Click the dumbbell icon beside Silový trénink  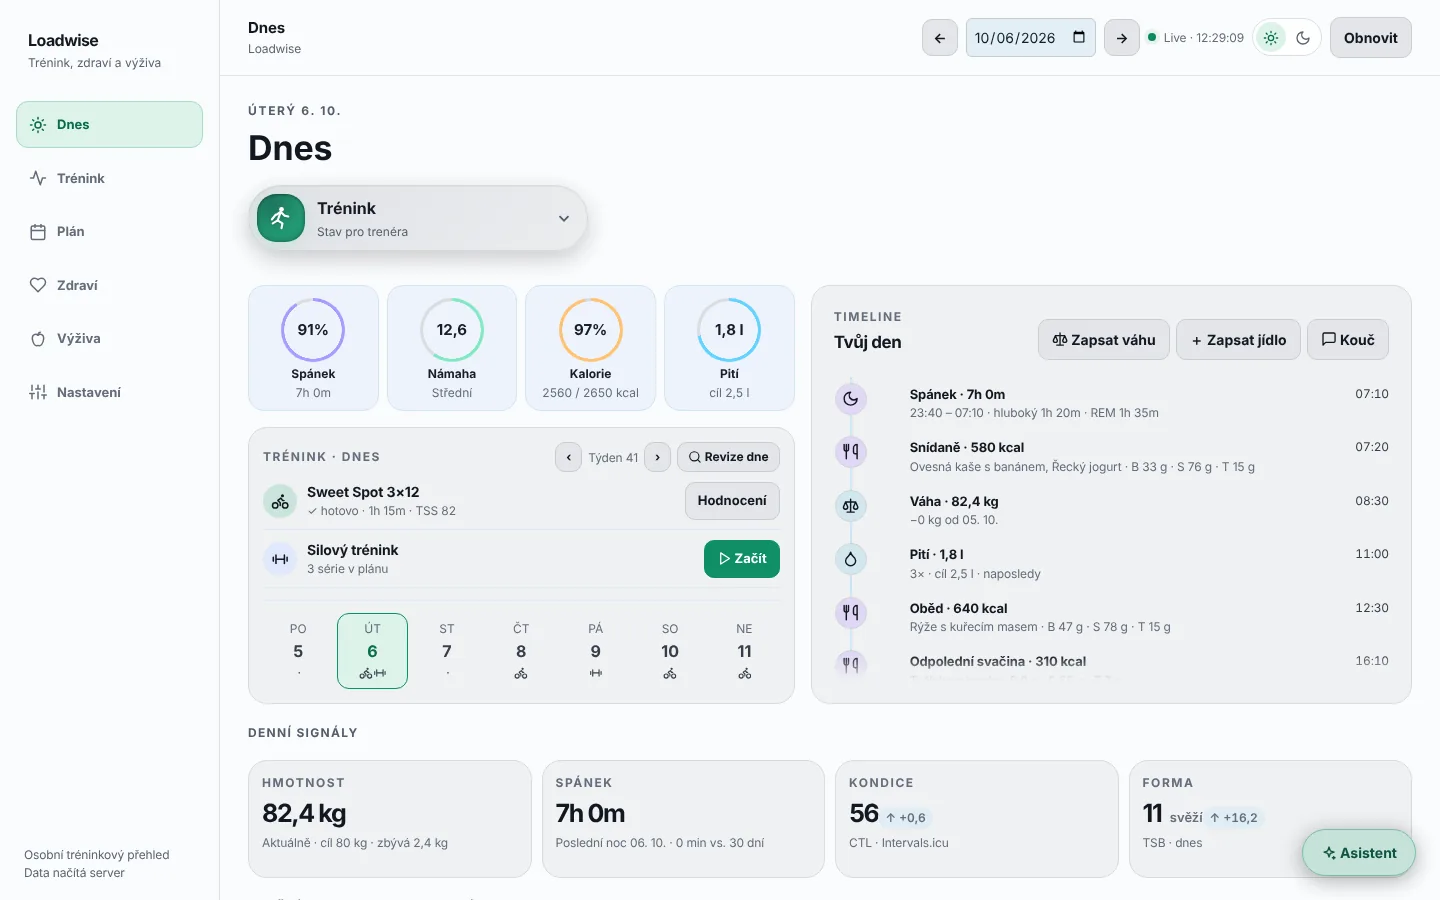pyautogui.click(x=280, y=559)
